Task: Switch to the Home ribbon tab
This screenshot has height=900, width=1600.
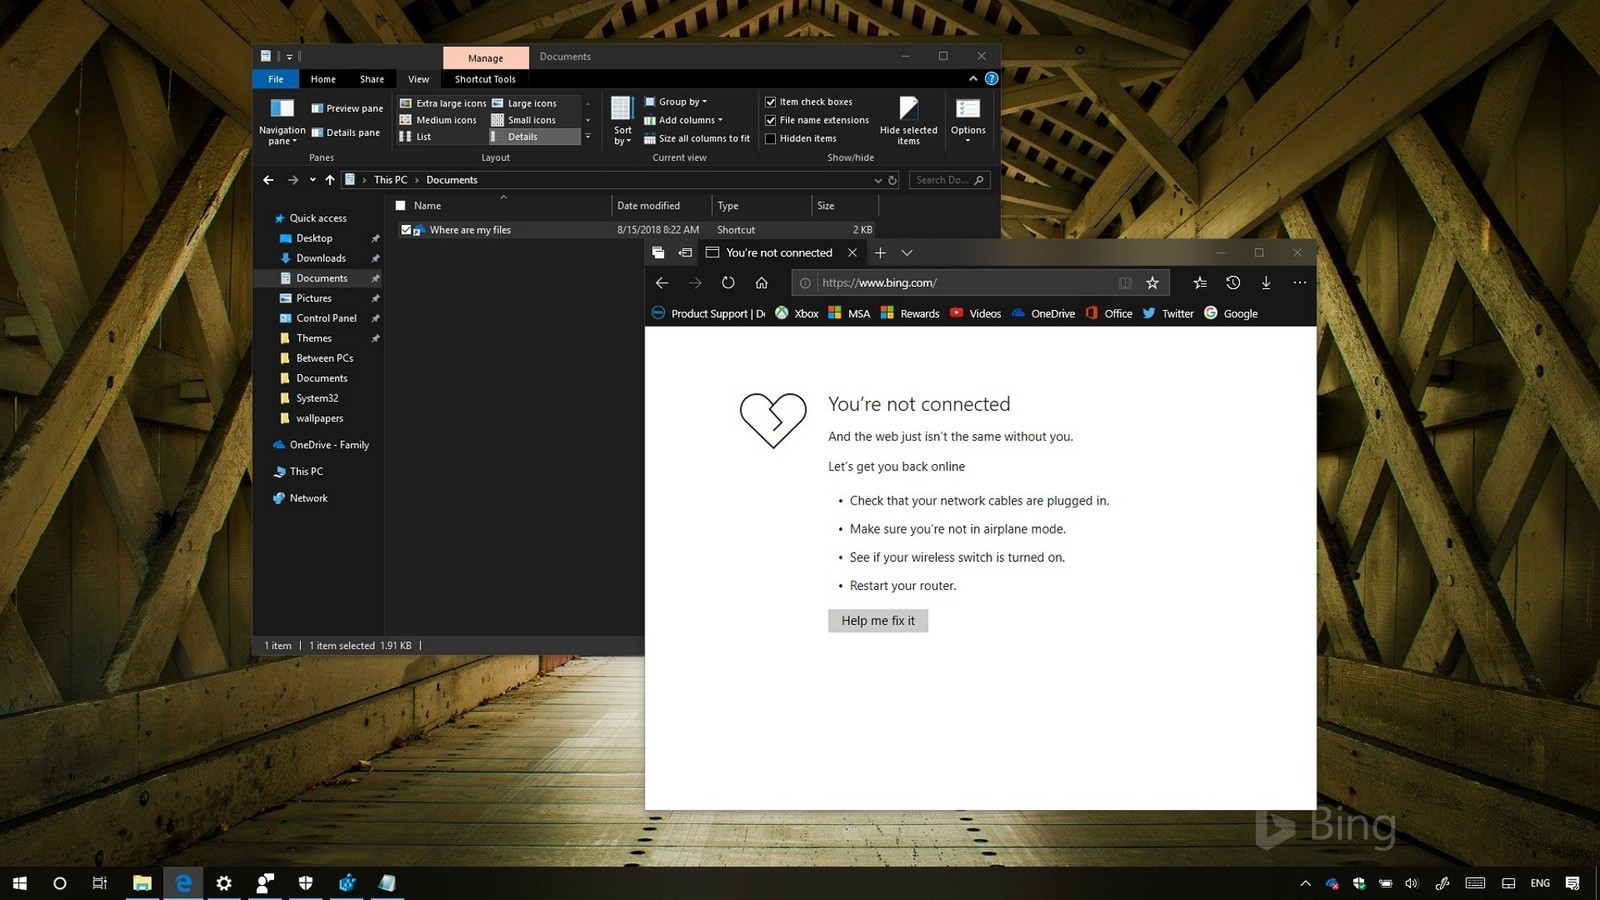Action: click(x=323, y=79)
